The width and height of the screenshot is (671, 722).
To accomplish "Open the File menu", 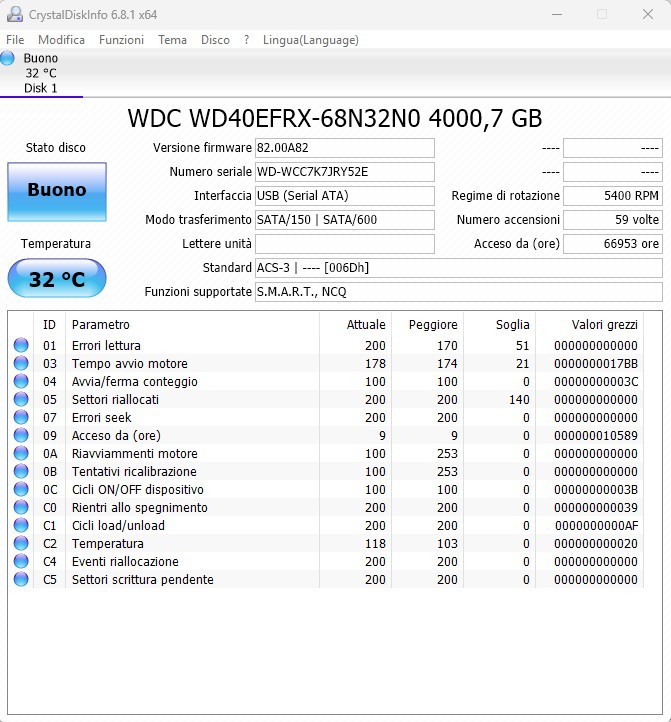I will point(15,40).
